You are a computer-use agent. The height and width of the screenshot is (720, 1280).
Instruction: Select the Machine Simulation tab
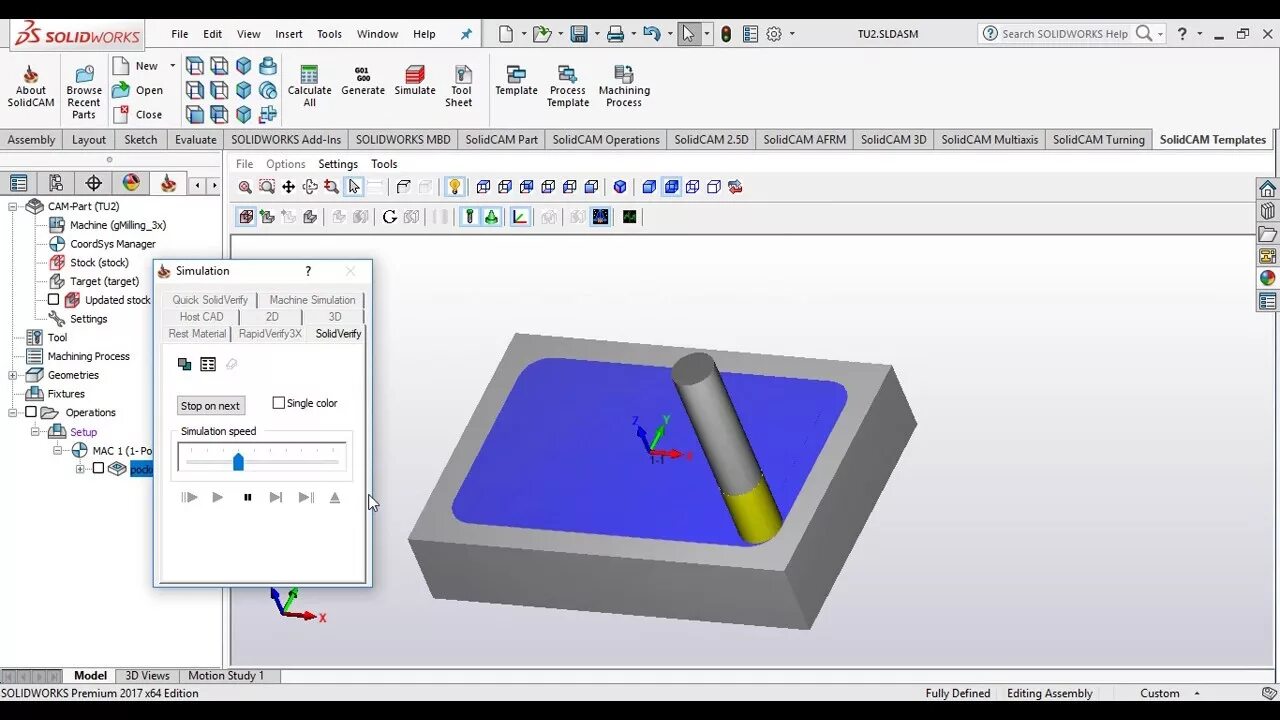[x=312, y=300]
